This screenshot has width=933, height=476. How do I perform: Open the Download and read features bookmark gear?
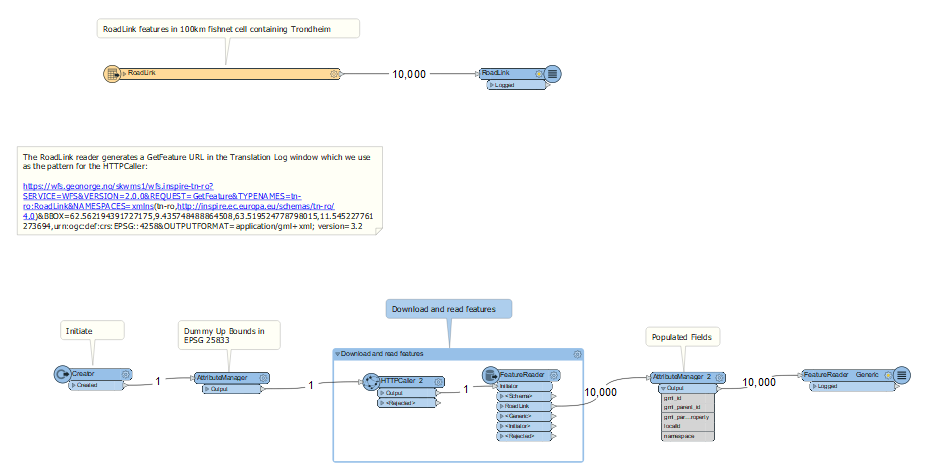coord(577,354)
